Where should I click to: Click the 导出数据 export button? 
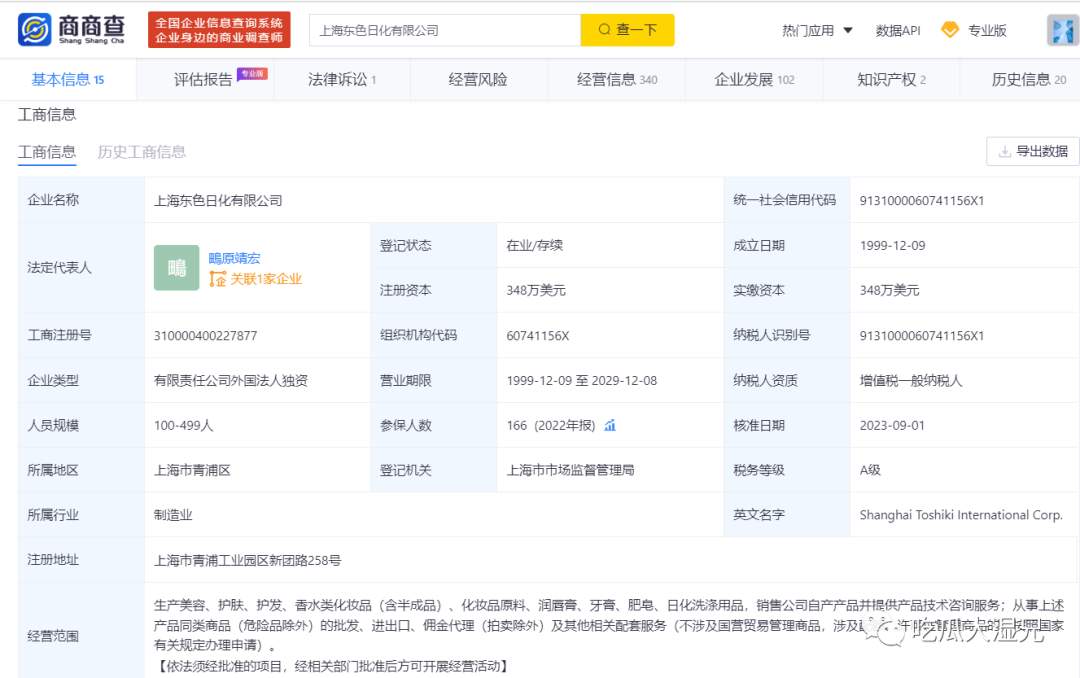pyautogui.click(x=1033, y=151)
